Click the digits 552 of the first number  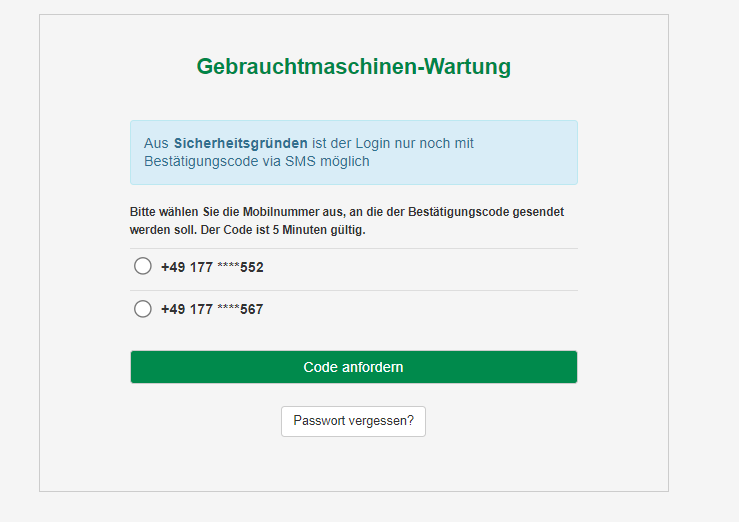pyautogui.click(x=252, y=267)
